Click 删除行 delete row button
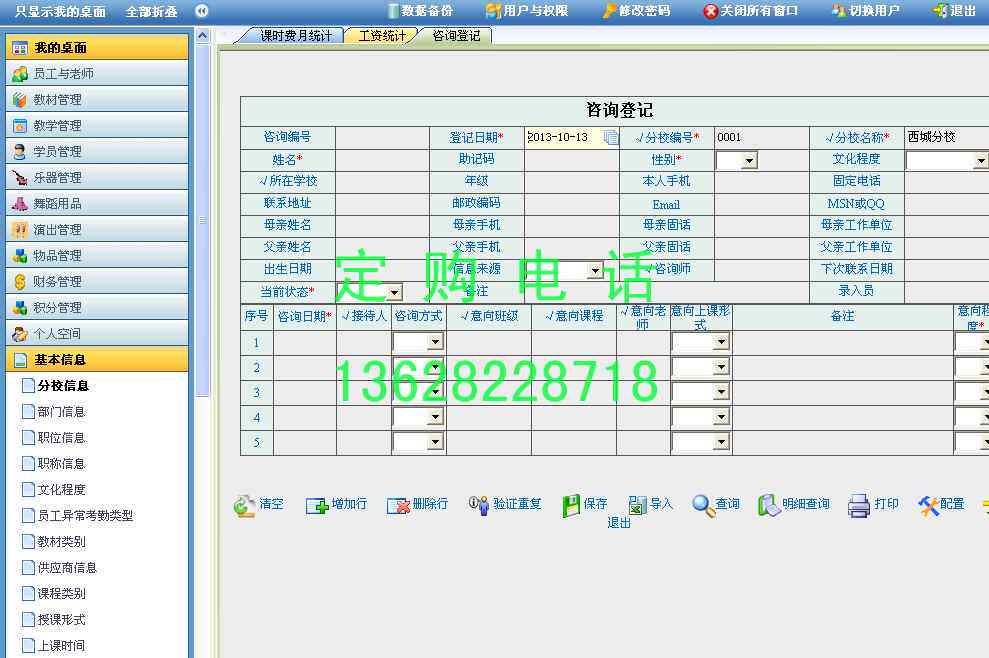989x658 pixels. [418, 505]
